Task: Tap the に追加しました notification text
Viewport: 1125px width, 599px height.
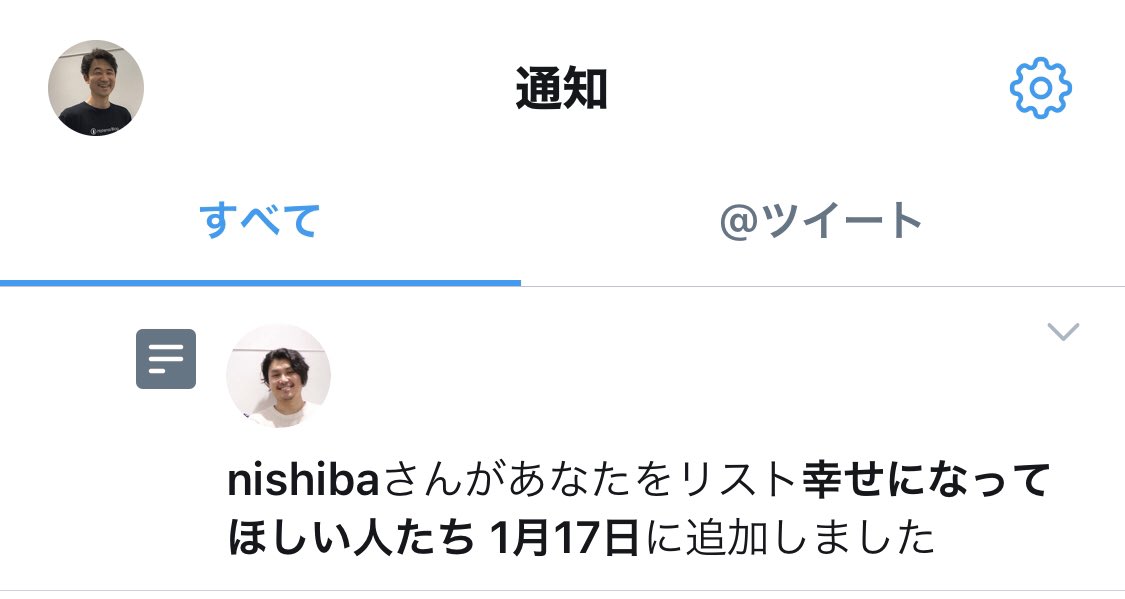Action: tap(791, 538)
